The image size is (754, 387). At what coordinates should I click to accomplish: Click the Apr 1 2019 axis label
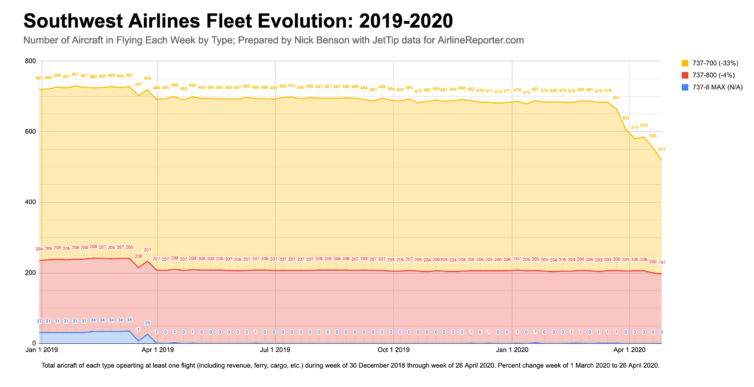coord(158,350)
